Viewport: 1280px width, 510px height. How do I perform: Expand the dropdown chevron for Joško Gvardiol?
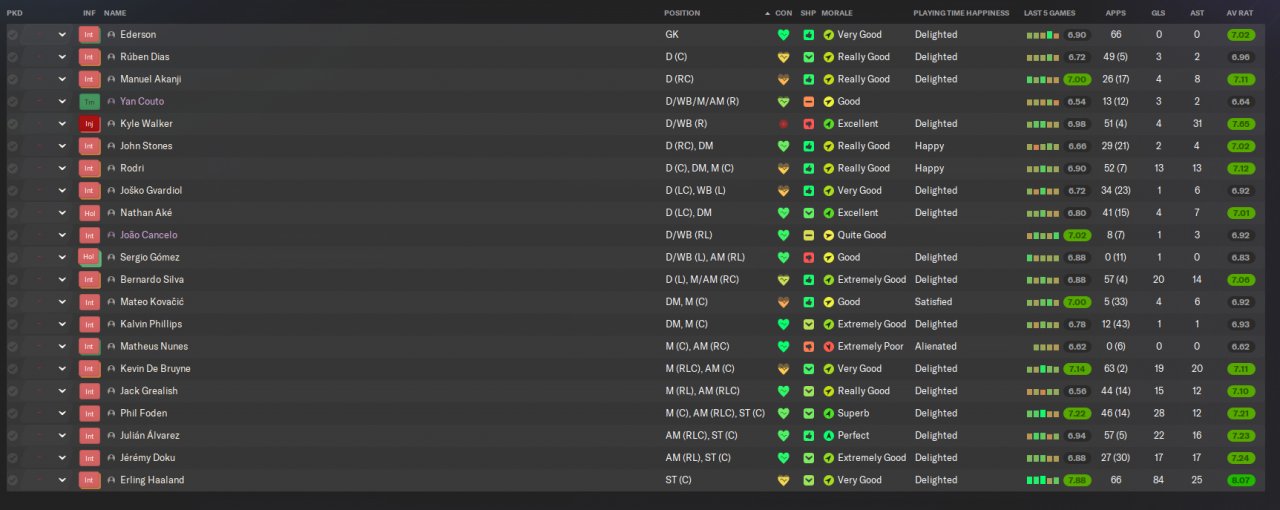coord(62,190)
